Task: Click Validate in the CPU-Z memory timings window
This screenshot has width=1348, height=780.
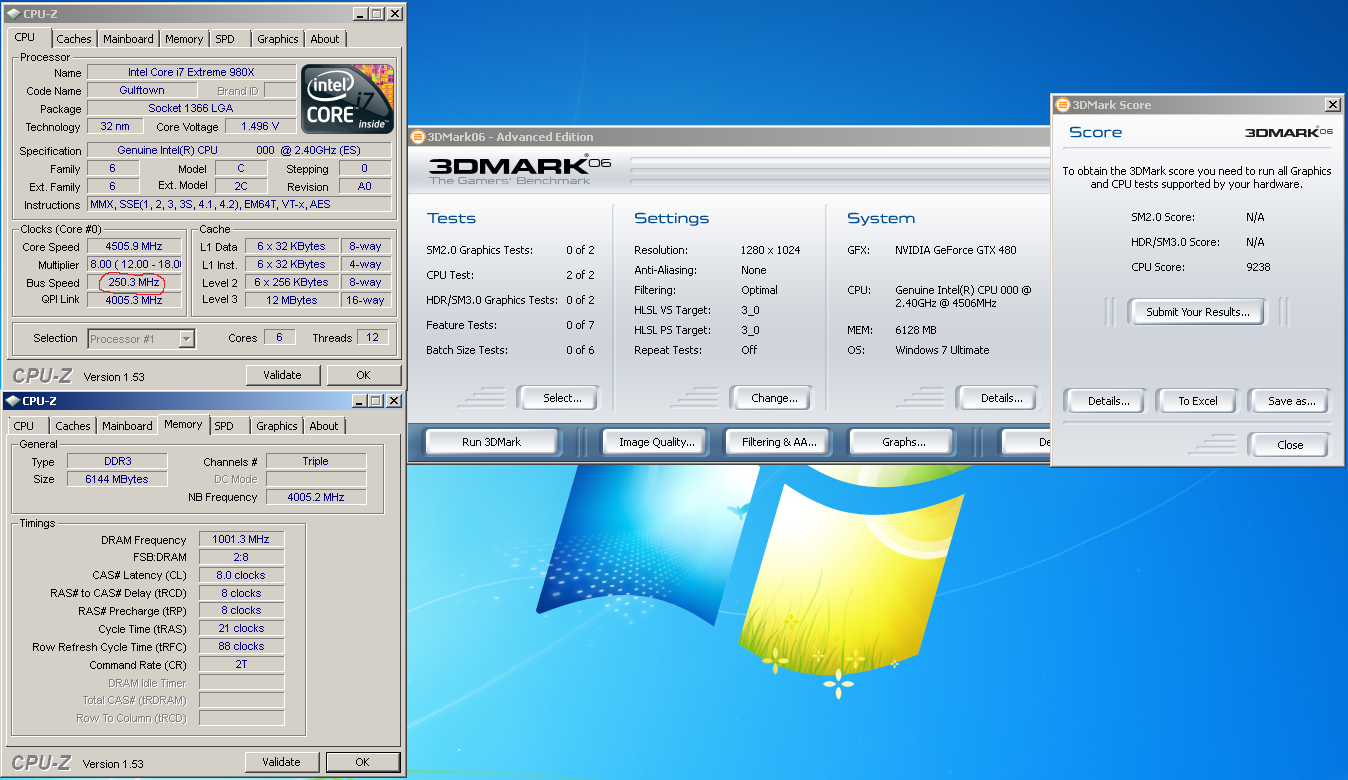Action: point(281,762)
